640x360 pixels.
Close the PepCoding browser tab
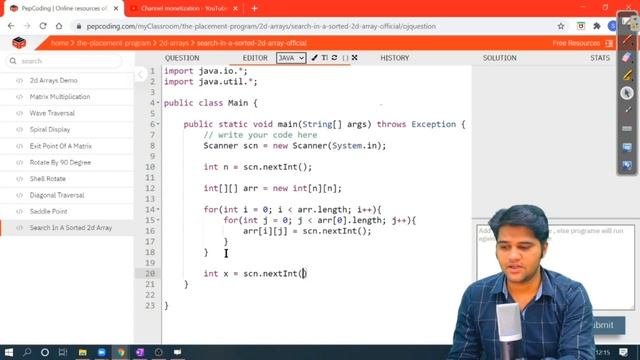click(x=116, y=8)
